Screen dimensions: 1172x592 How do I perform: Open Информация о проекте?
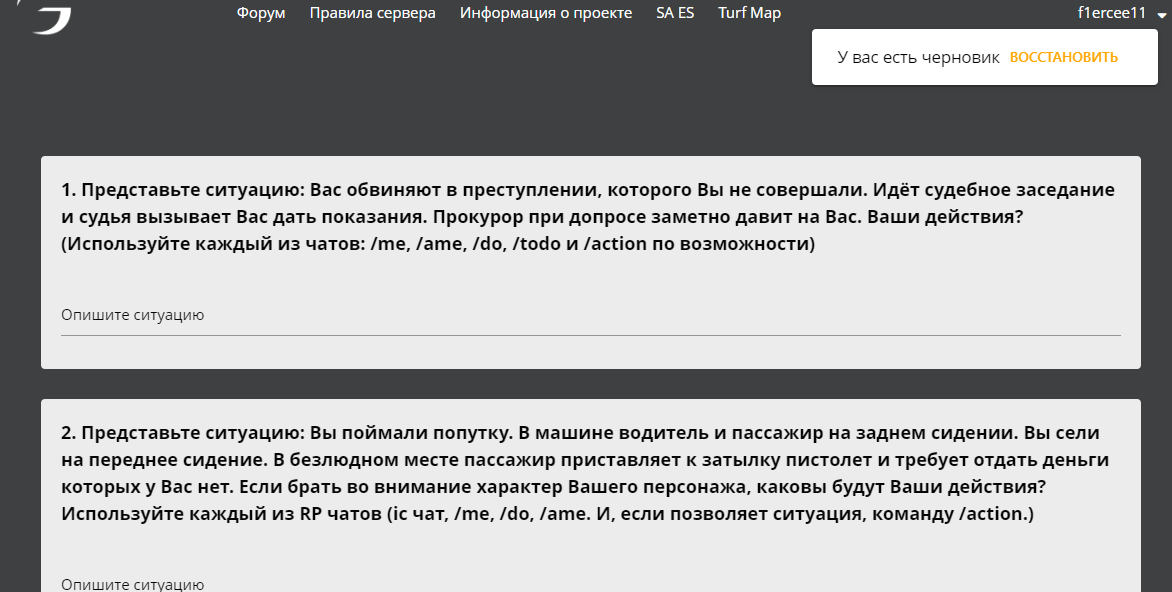[545, 13]
